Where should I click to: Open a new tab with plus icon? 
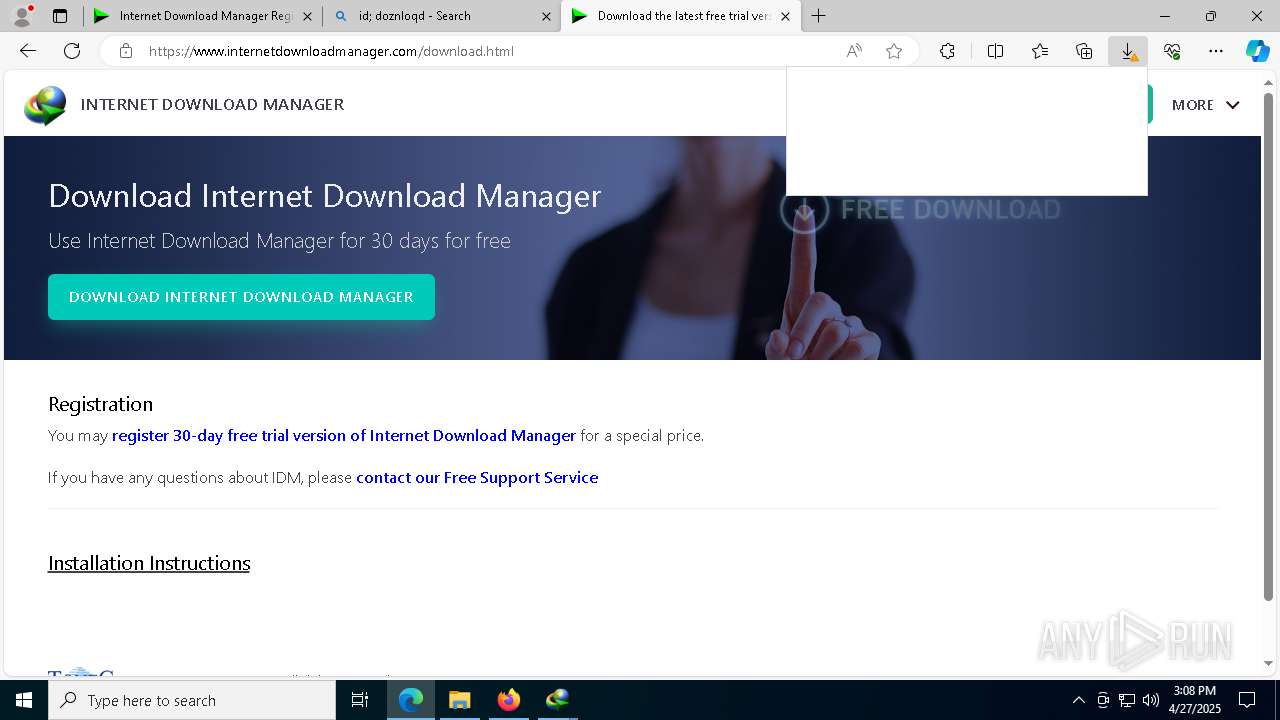819,16
